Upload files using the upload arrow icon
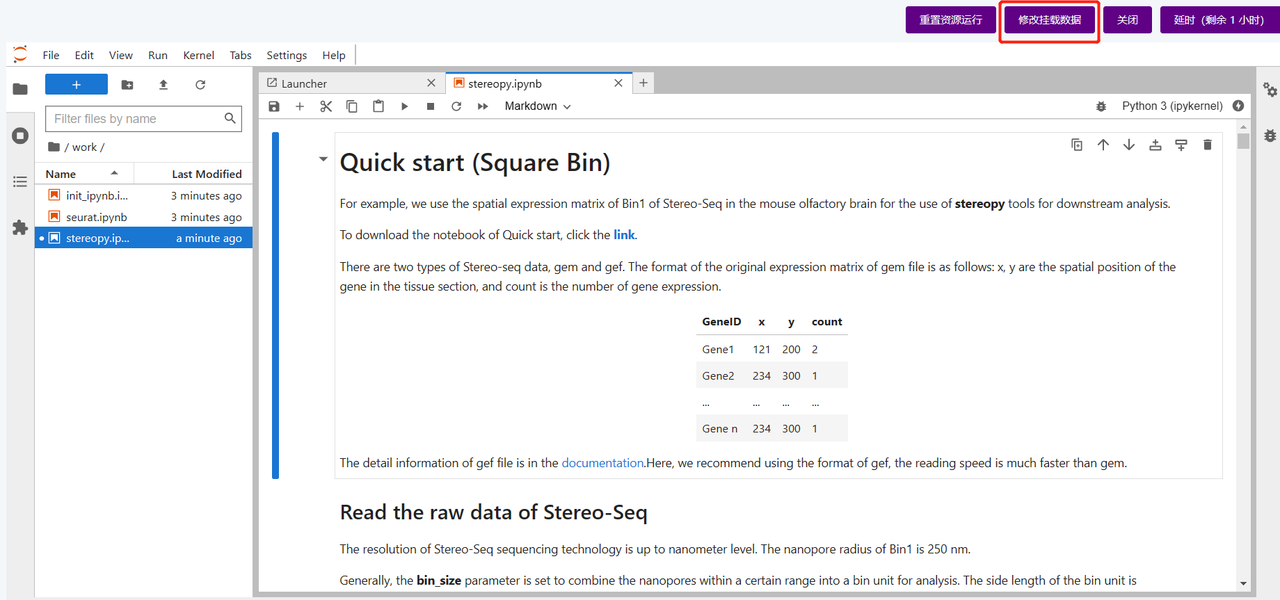This screenshot has width=1280, height=600. 163,85
